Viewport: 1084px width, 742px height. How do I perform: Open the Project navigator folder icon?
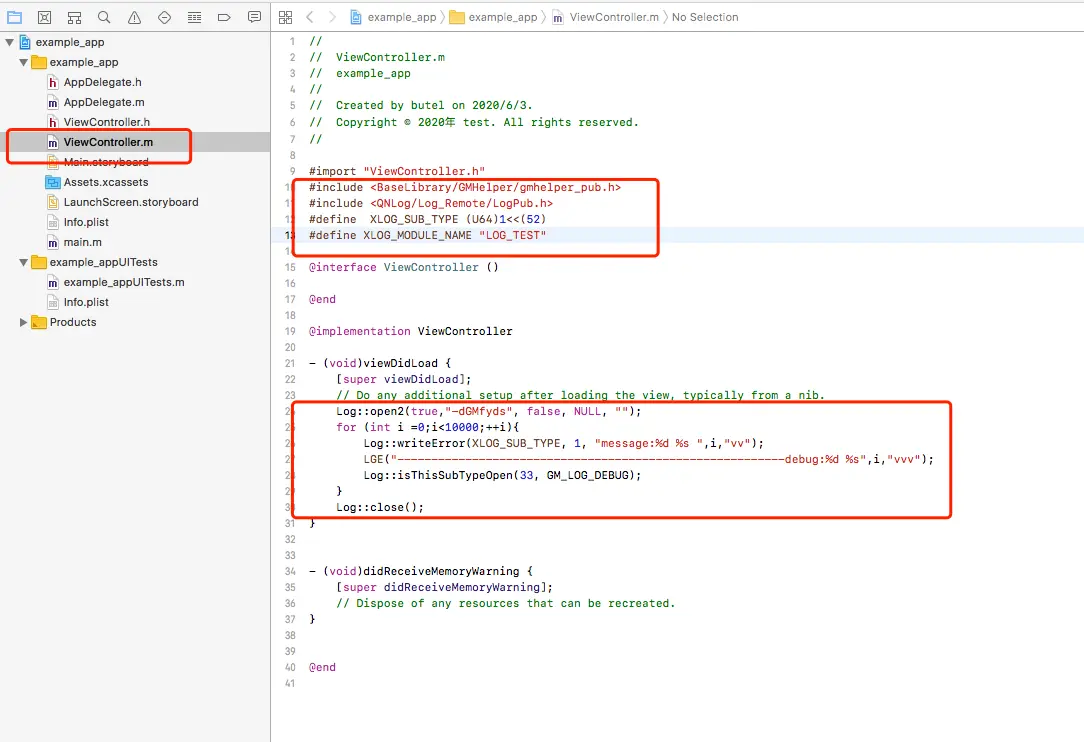pyautogui.click(x=15, y=17)
